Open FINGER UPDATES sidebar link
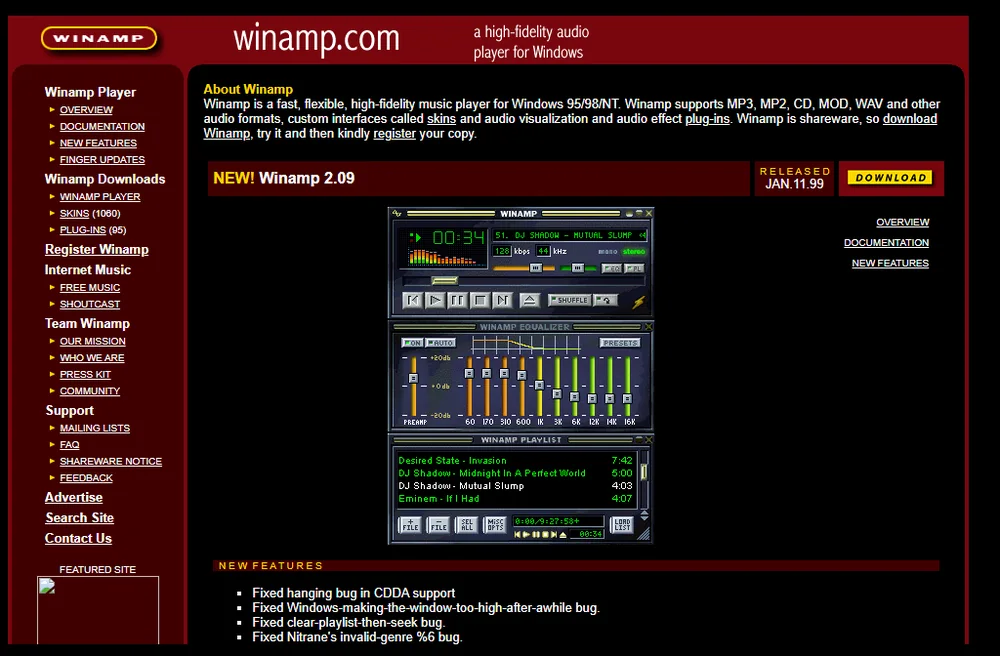The height and width of the screenshot is (656, 1000). [102, 159]
